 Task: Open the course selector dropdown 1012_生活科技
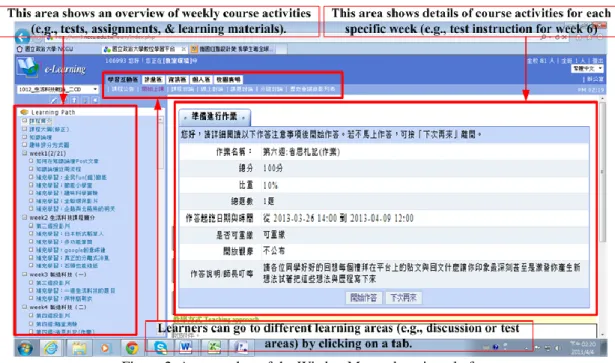(x=57, y=89)
